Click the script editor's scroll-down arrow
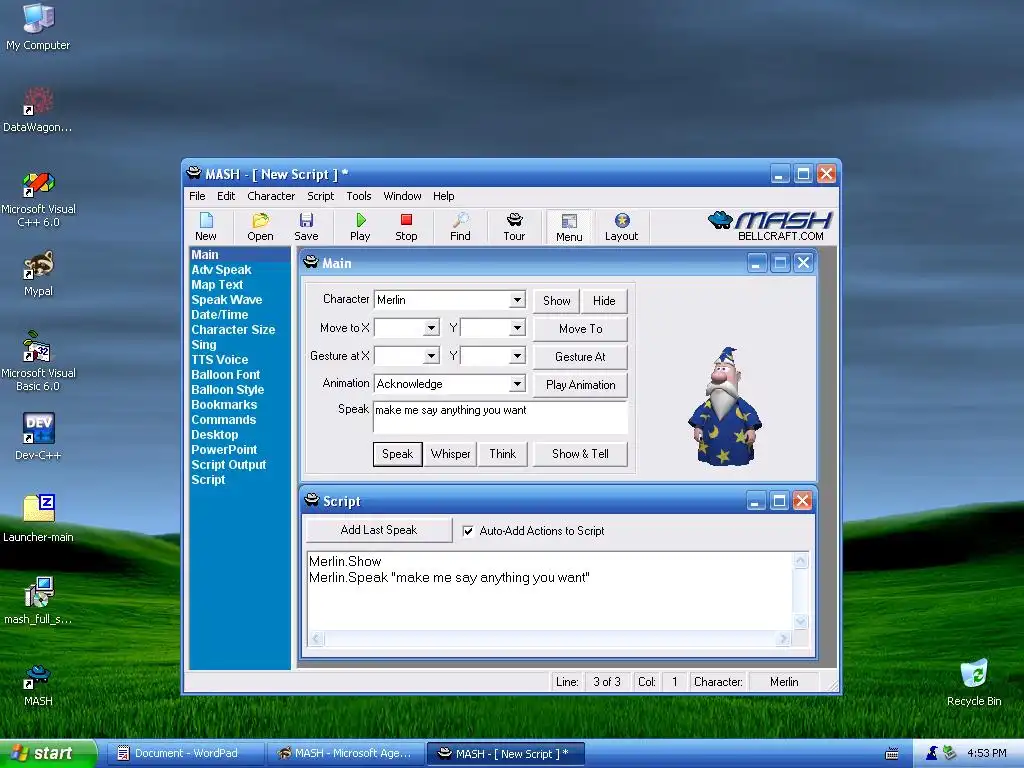Screen dimensions: 1024x768 [801, 621]
